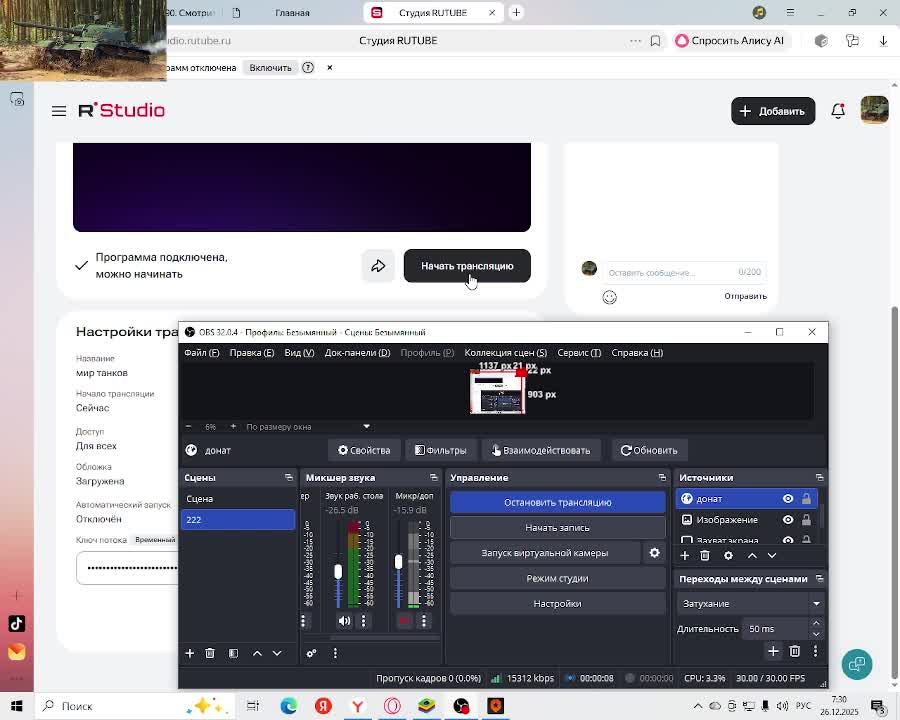
Task: Hide the донат source via eye icon
Action: point(788,499)
